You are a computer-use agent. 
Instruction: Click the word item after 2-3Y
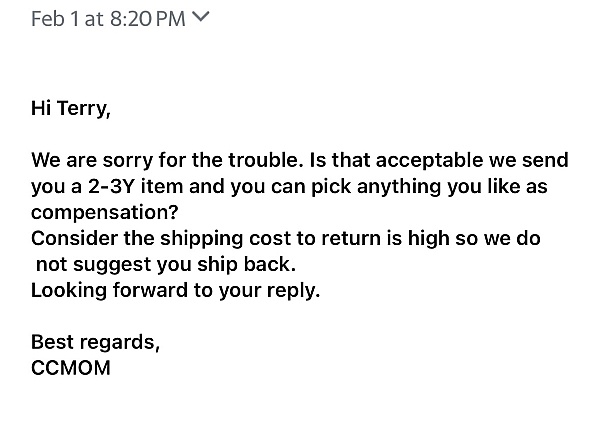pos(161,186)
